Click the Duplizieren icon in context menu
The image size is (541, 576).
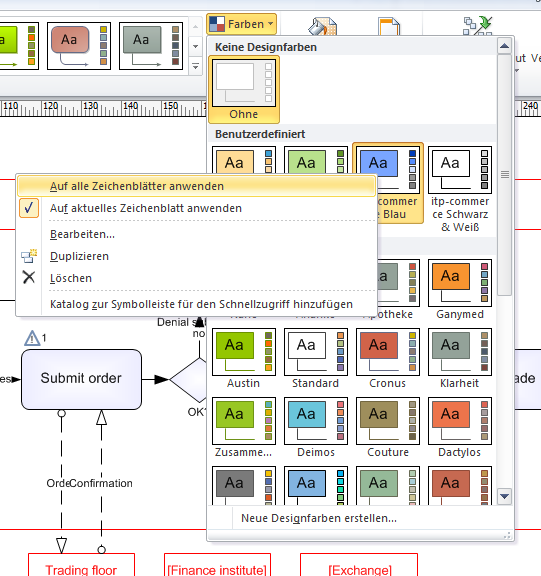click(x=29, y=256)
